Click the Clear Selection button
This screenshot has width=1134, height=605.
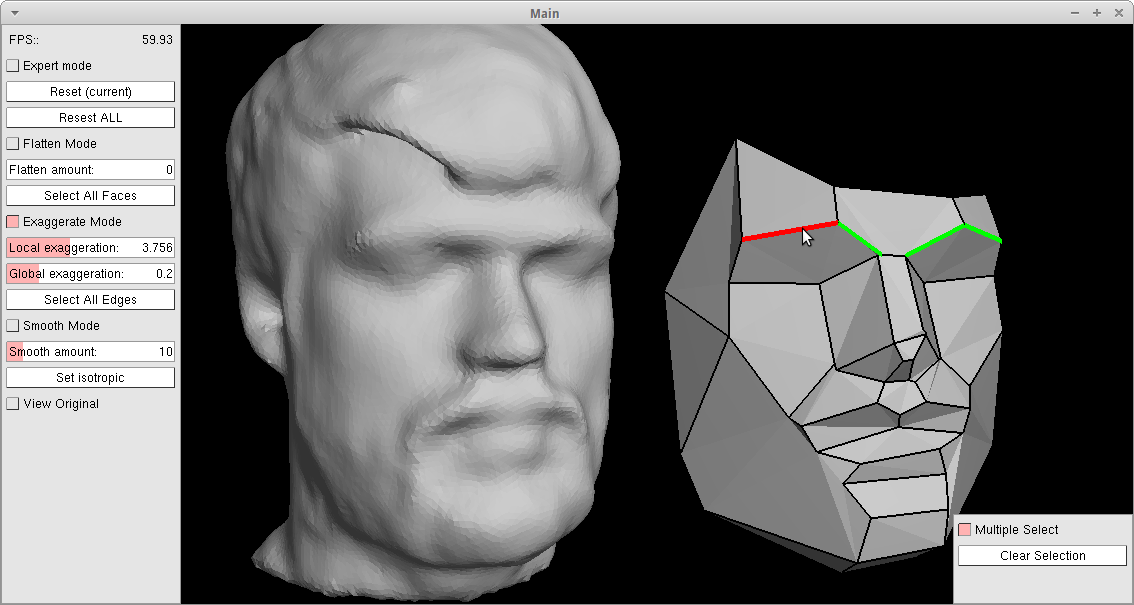pos(1042,556)
